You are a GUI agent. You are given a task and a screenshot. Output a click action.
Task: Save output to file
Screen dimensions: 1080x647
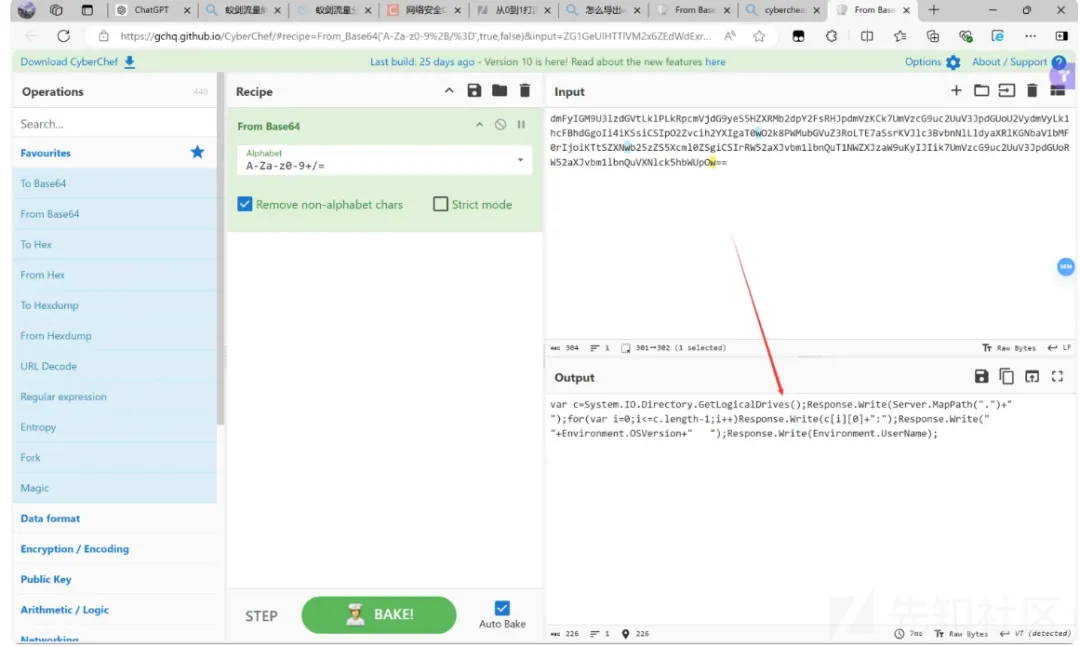click(x=982, y=376)
